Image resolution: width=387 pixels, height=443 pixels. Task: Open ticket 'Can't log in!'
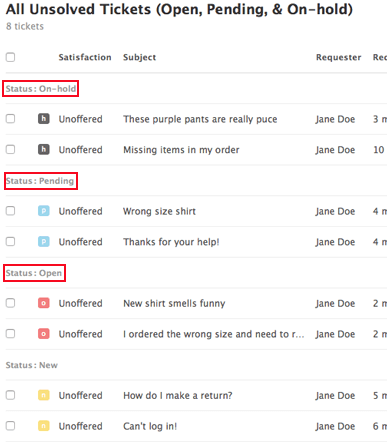coord(150,426)
